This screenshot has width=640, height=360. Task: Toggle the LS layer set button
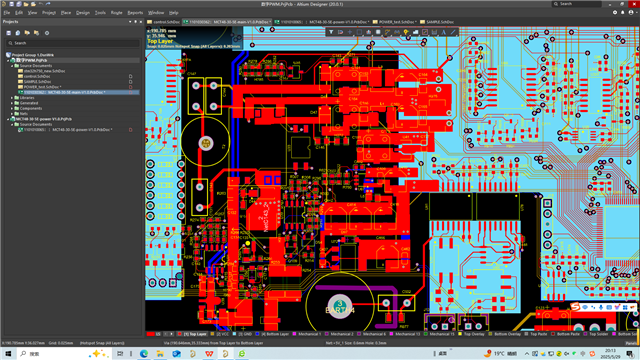click(158, 334)
